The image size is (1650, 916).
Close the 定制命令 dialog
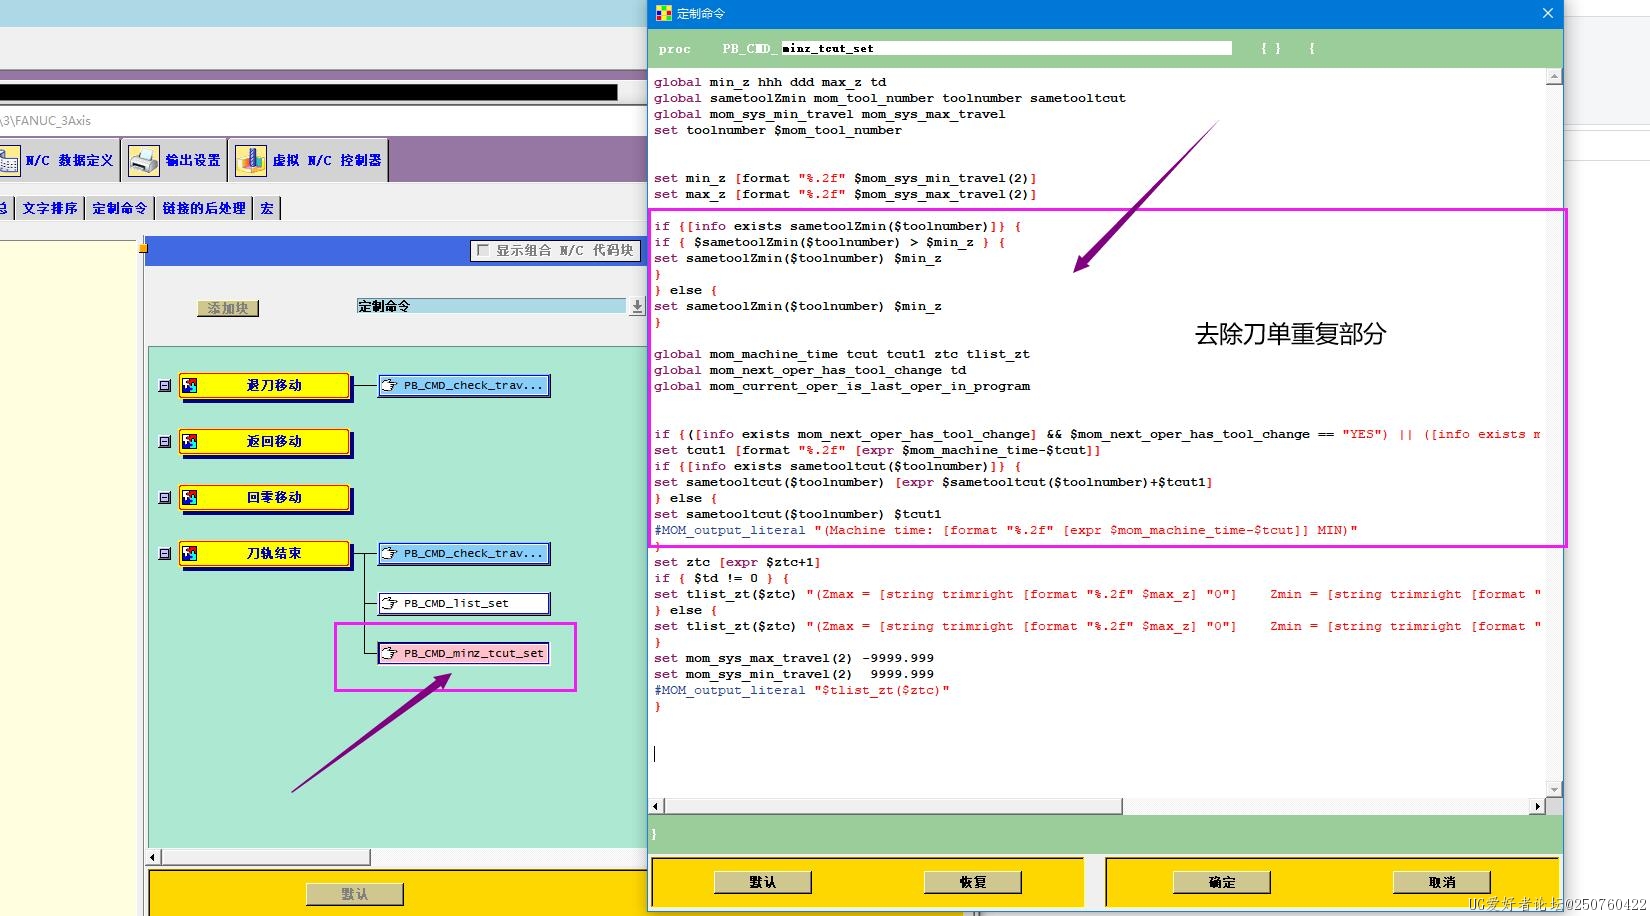1547,13
